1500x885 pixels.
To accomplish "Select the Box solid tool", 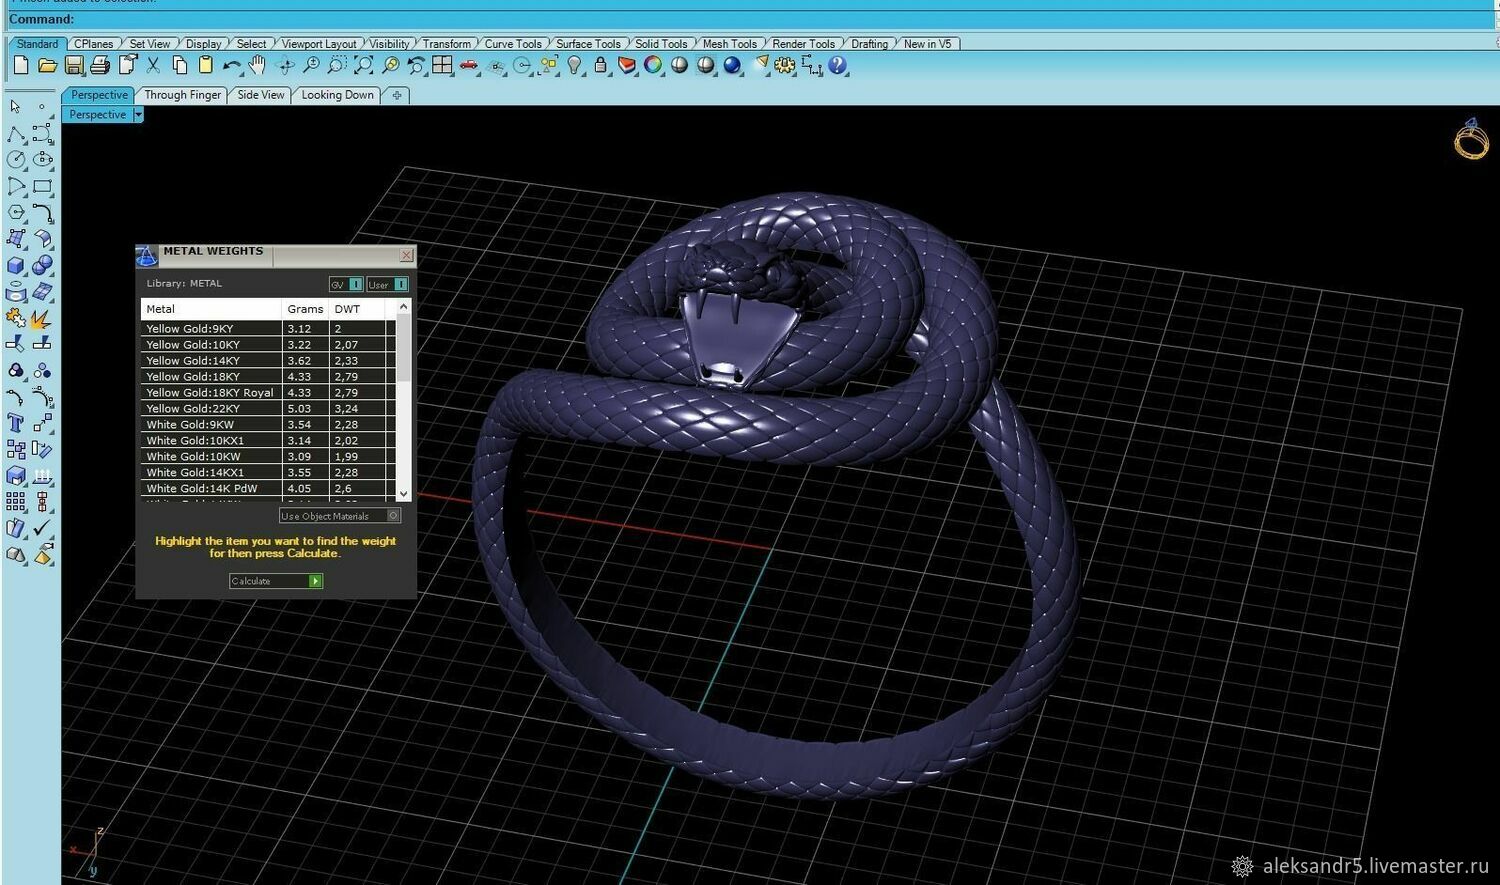I will tap(16, 266).
